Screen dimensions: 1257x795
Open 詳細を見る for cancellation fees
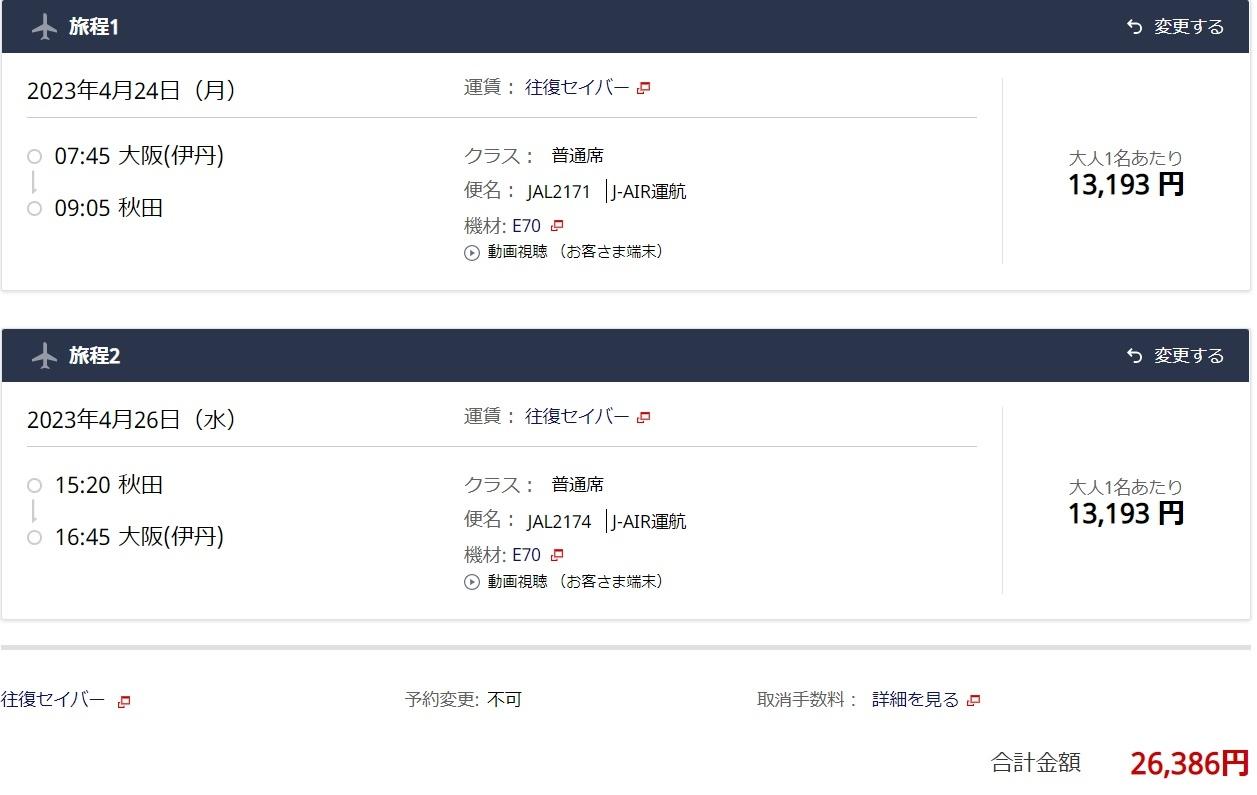coord(915,700)
